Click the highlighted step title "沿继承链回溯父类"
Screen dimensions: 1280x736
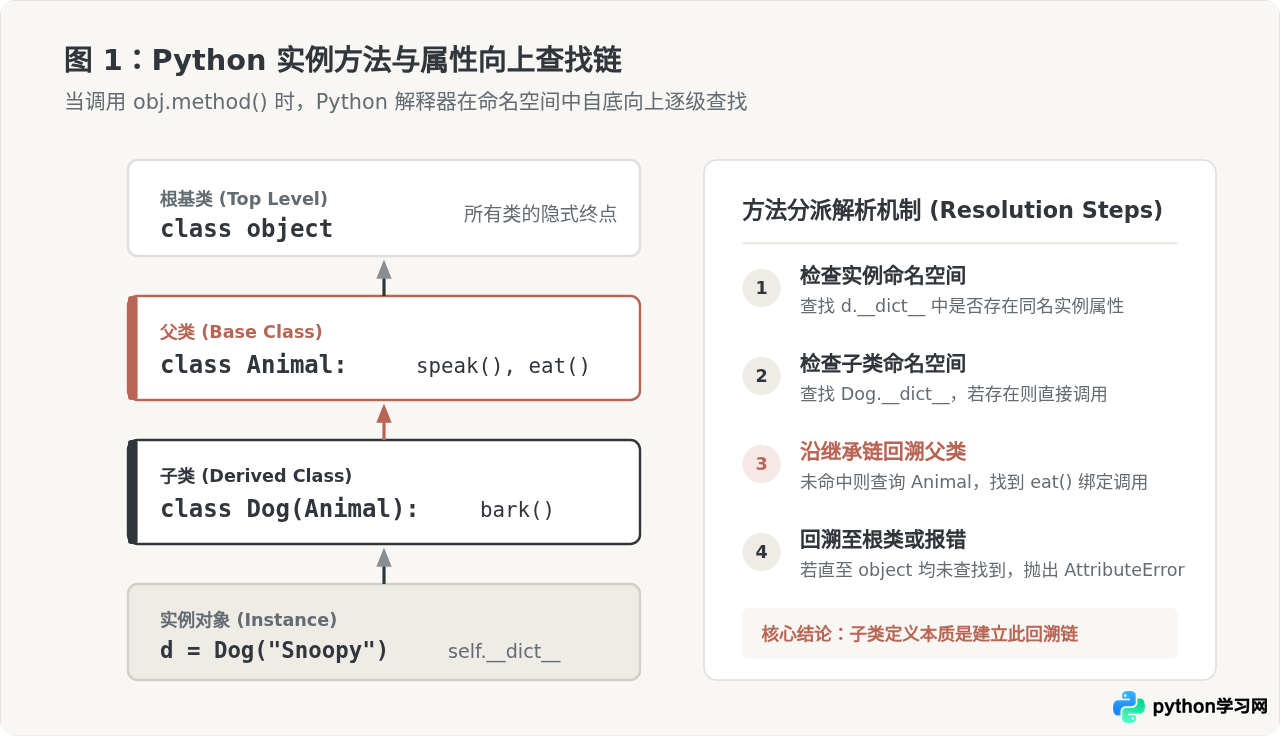883,452
